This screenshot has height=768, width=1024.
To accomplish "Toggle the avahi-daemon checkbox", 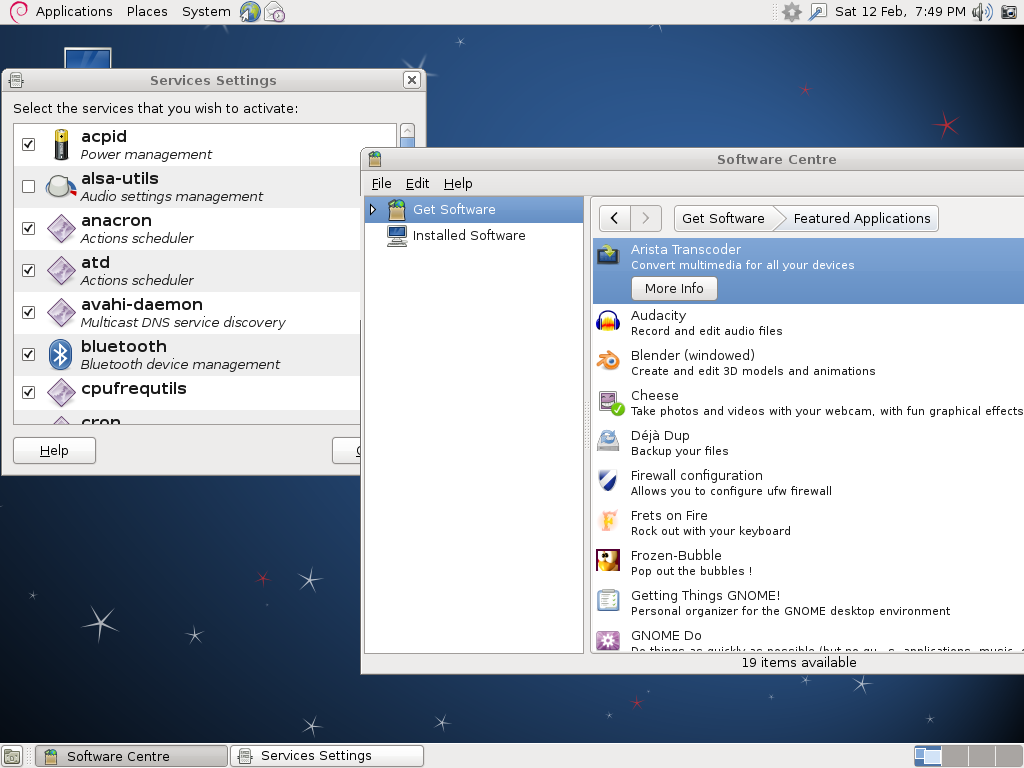I will (28, 312).
